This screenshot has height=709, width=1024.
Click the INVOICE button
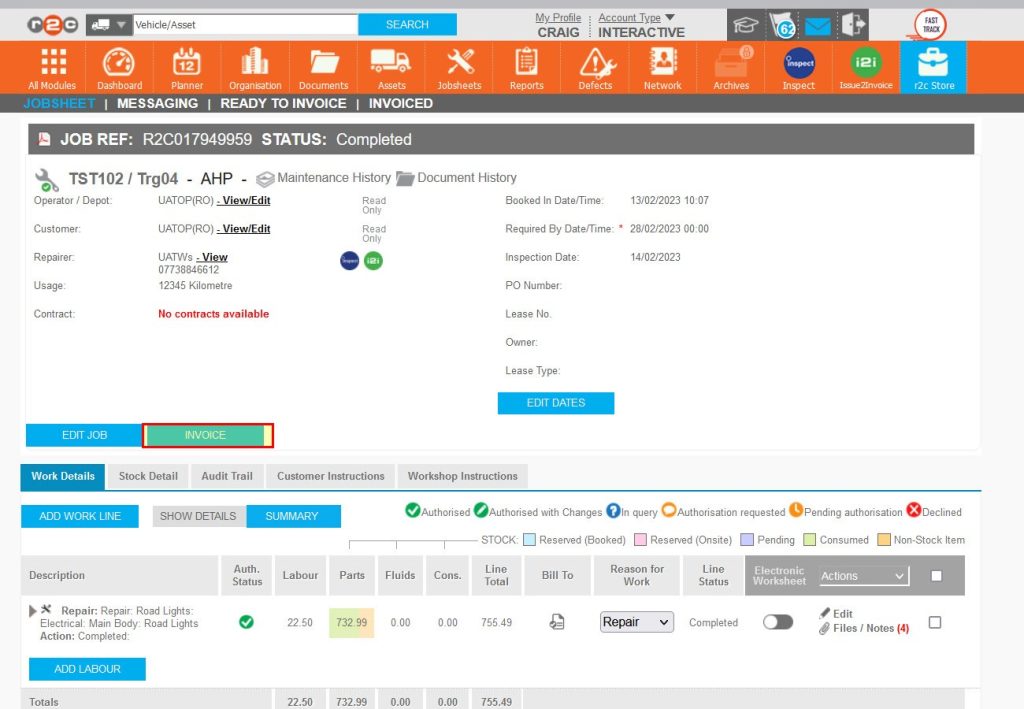pos(205,435)
